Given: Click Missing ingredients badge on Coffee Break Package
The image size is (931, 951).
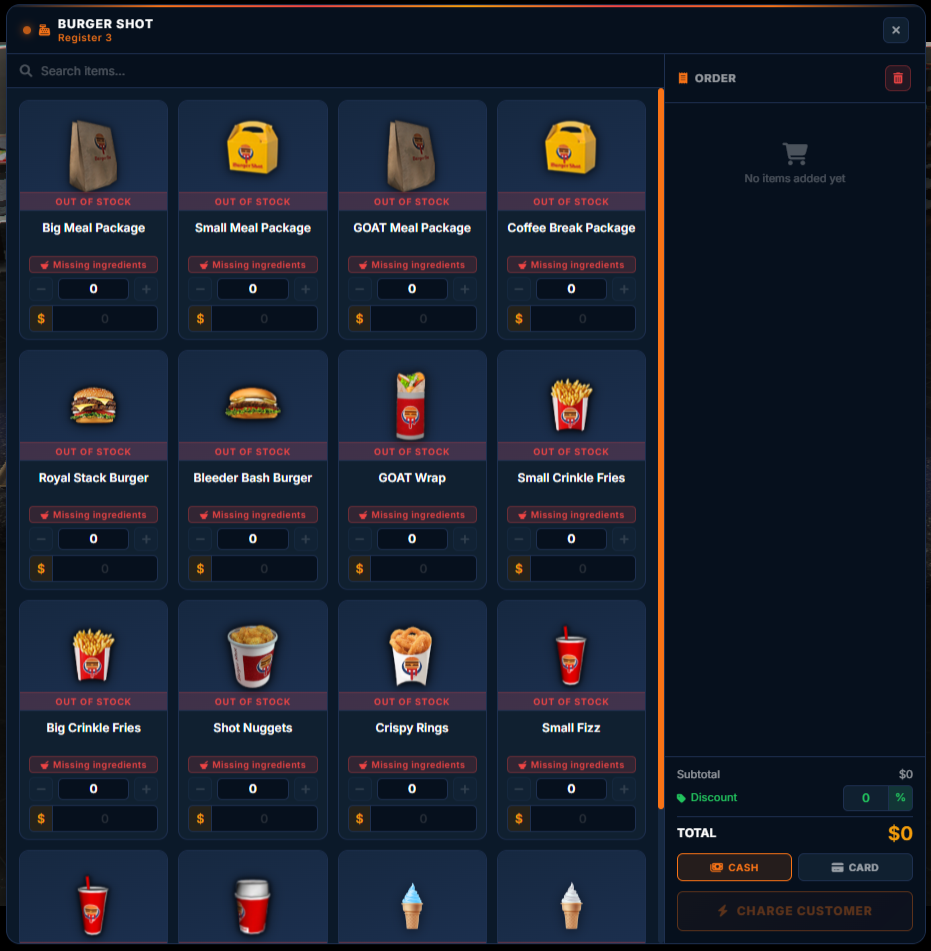Looking at the screenshot, I should pos(571,264).
